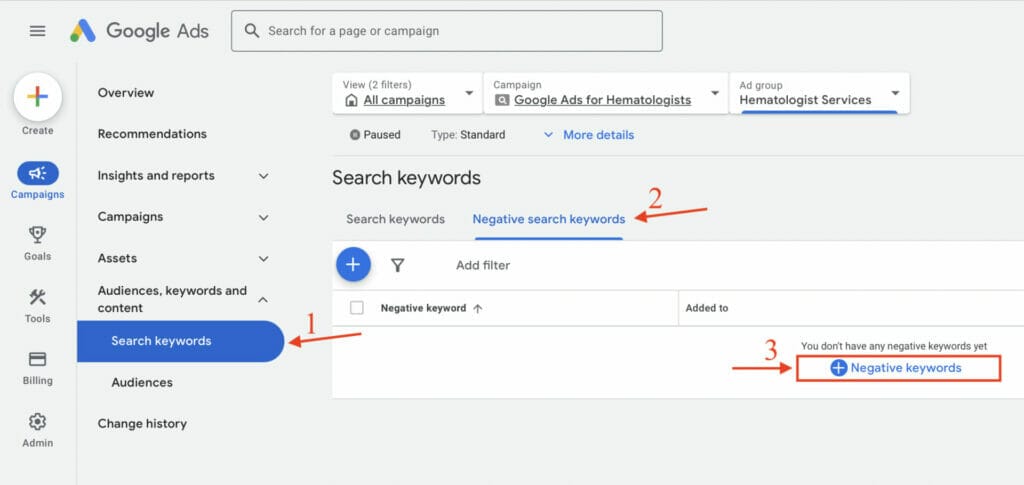Click the Google Ads logo

[x=139, y=31]
